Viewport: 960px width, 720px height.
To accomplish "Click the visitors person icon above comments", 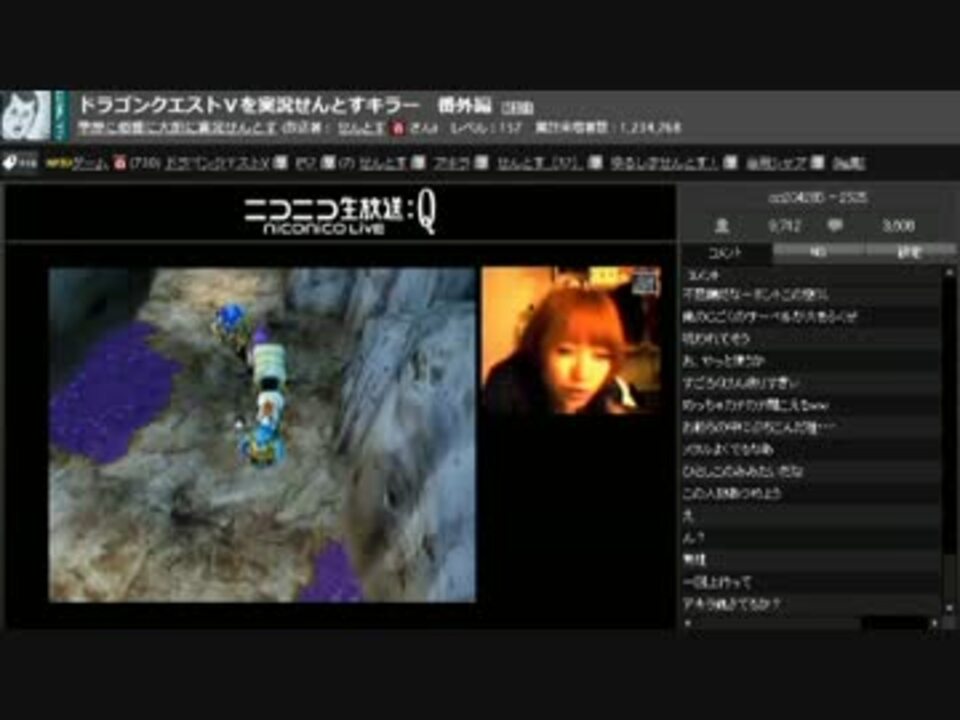I will [722, 226].
